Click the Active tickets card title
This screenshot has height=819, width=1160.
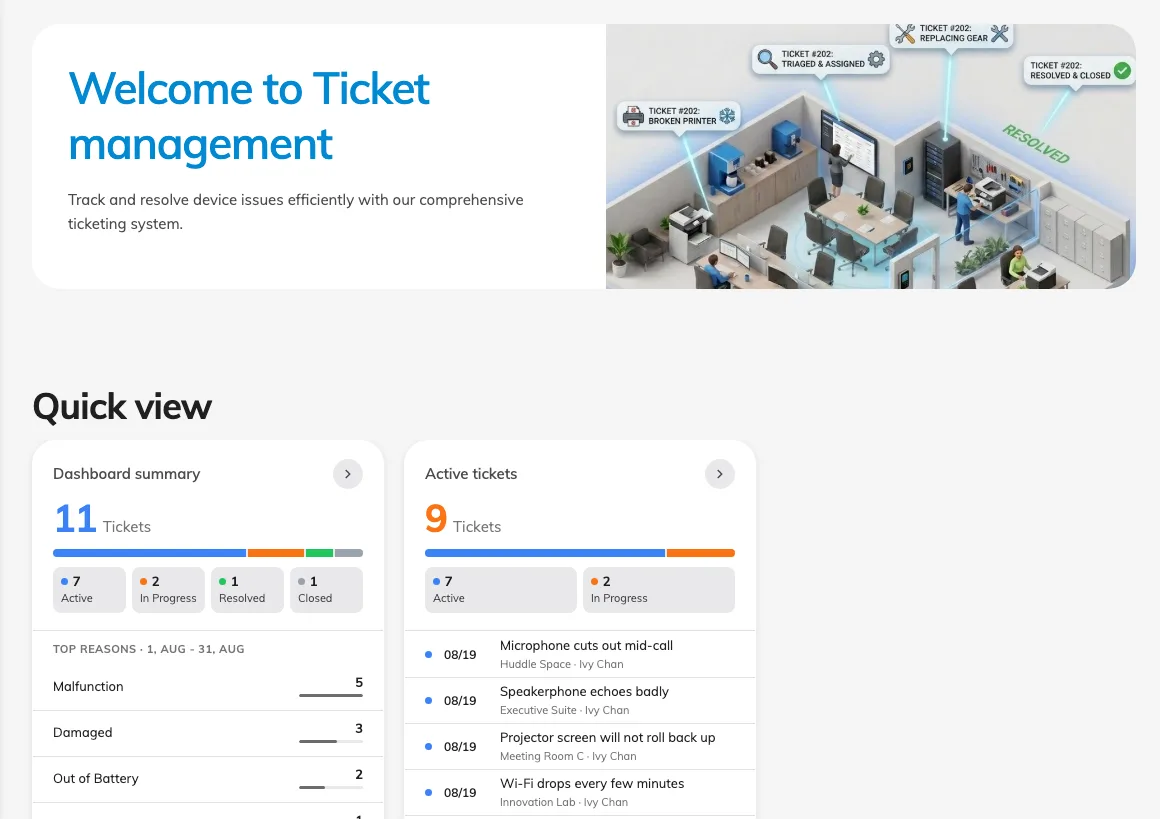pos(471,474)
